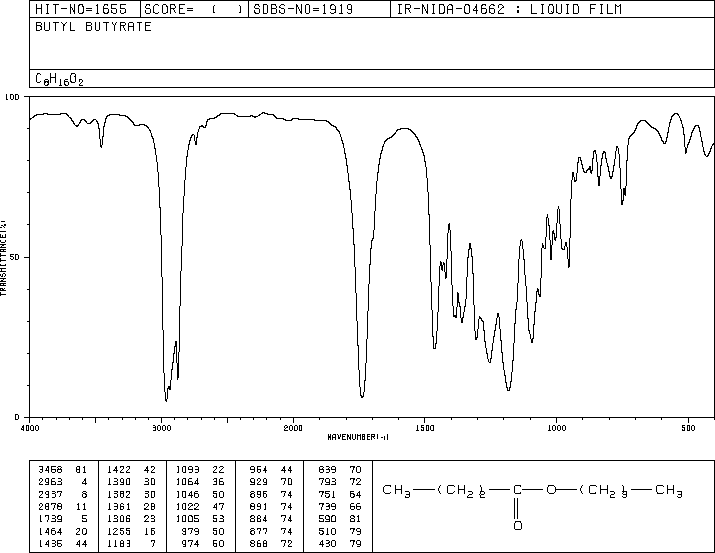This screenshot has height=553, width=715.
Task: Click the (CH2)3 group in the structure
Action: pyautogui.click(x=604, y=491)
